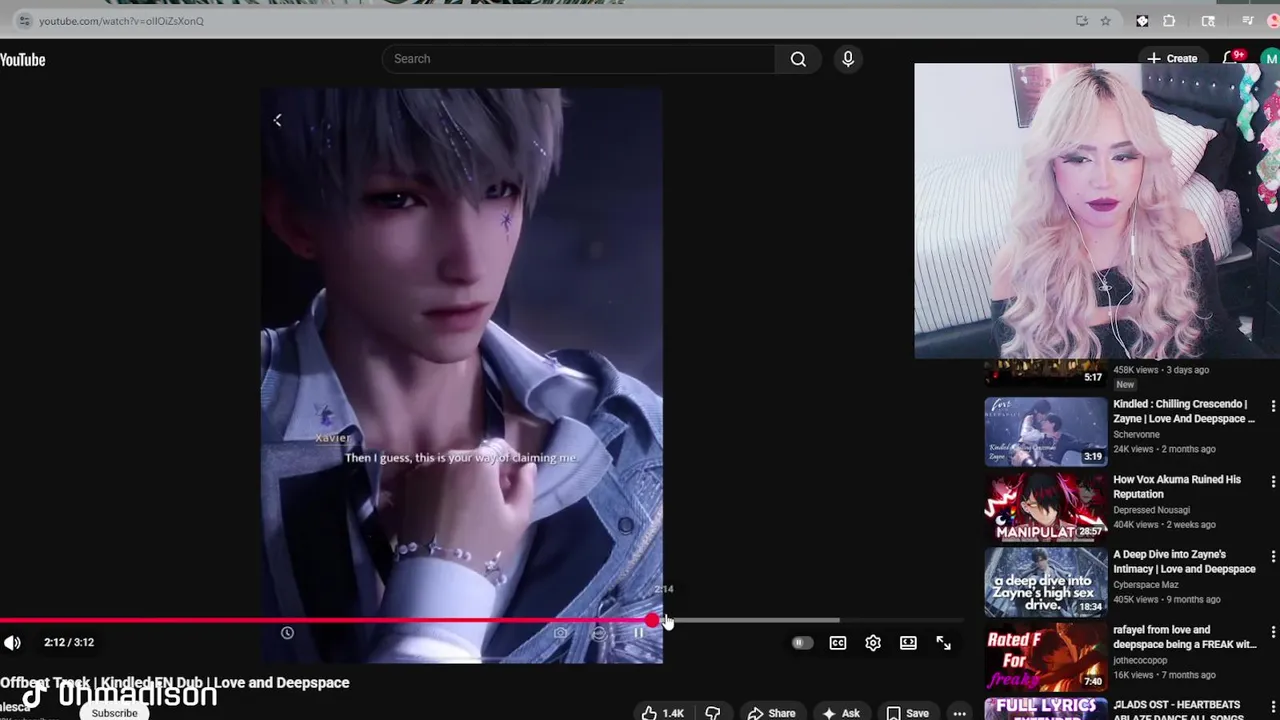This screenshot has height=720, width=1280.
Task: Expand the player to full screen
Action: [943, 643]
